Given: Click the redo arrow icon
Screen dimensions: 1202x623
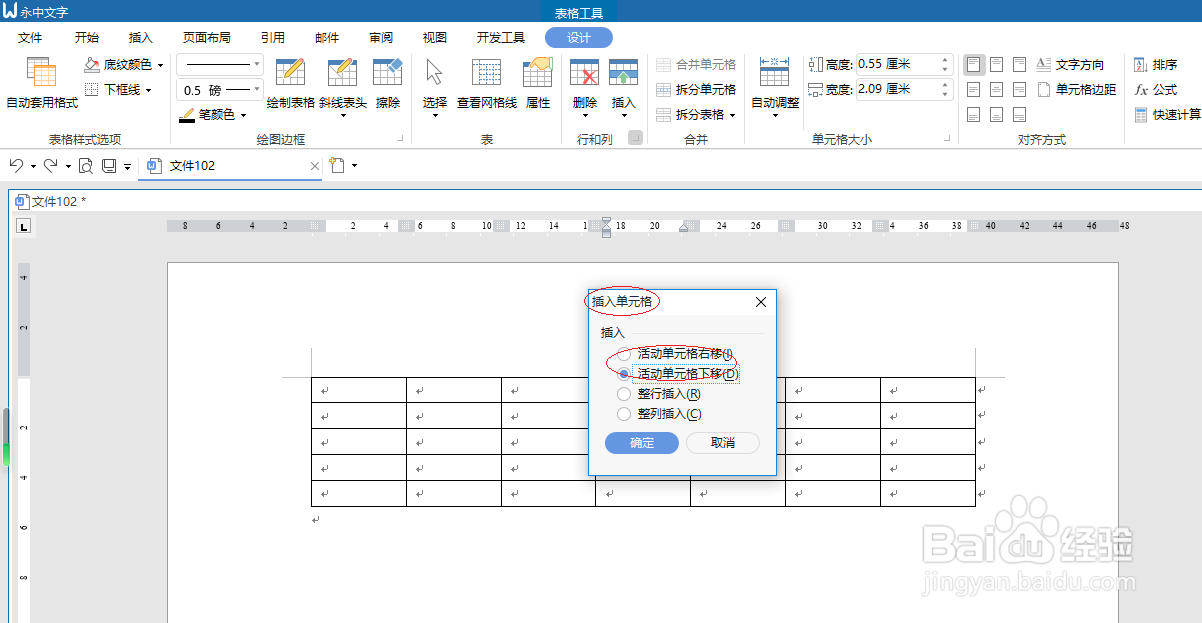Looking at the screenshot, I should coord(50,165).
